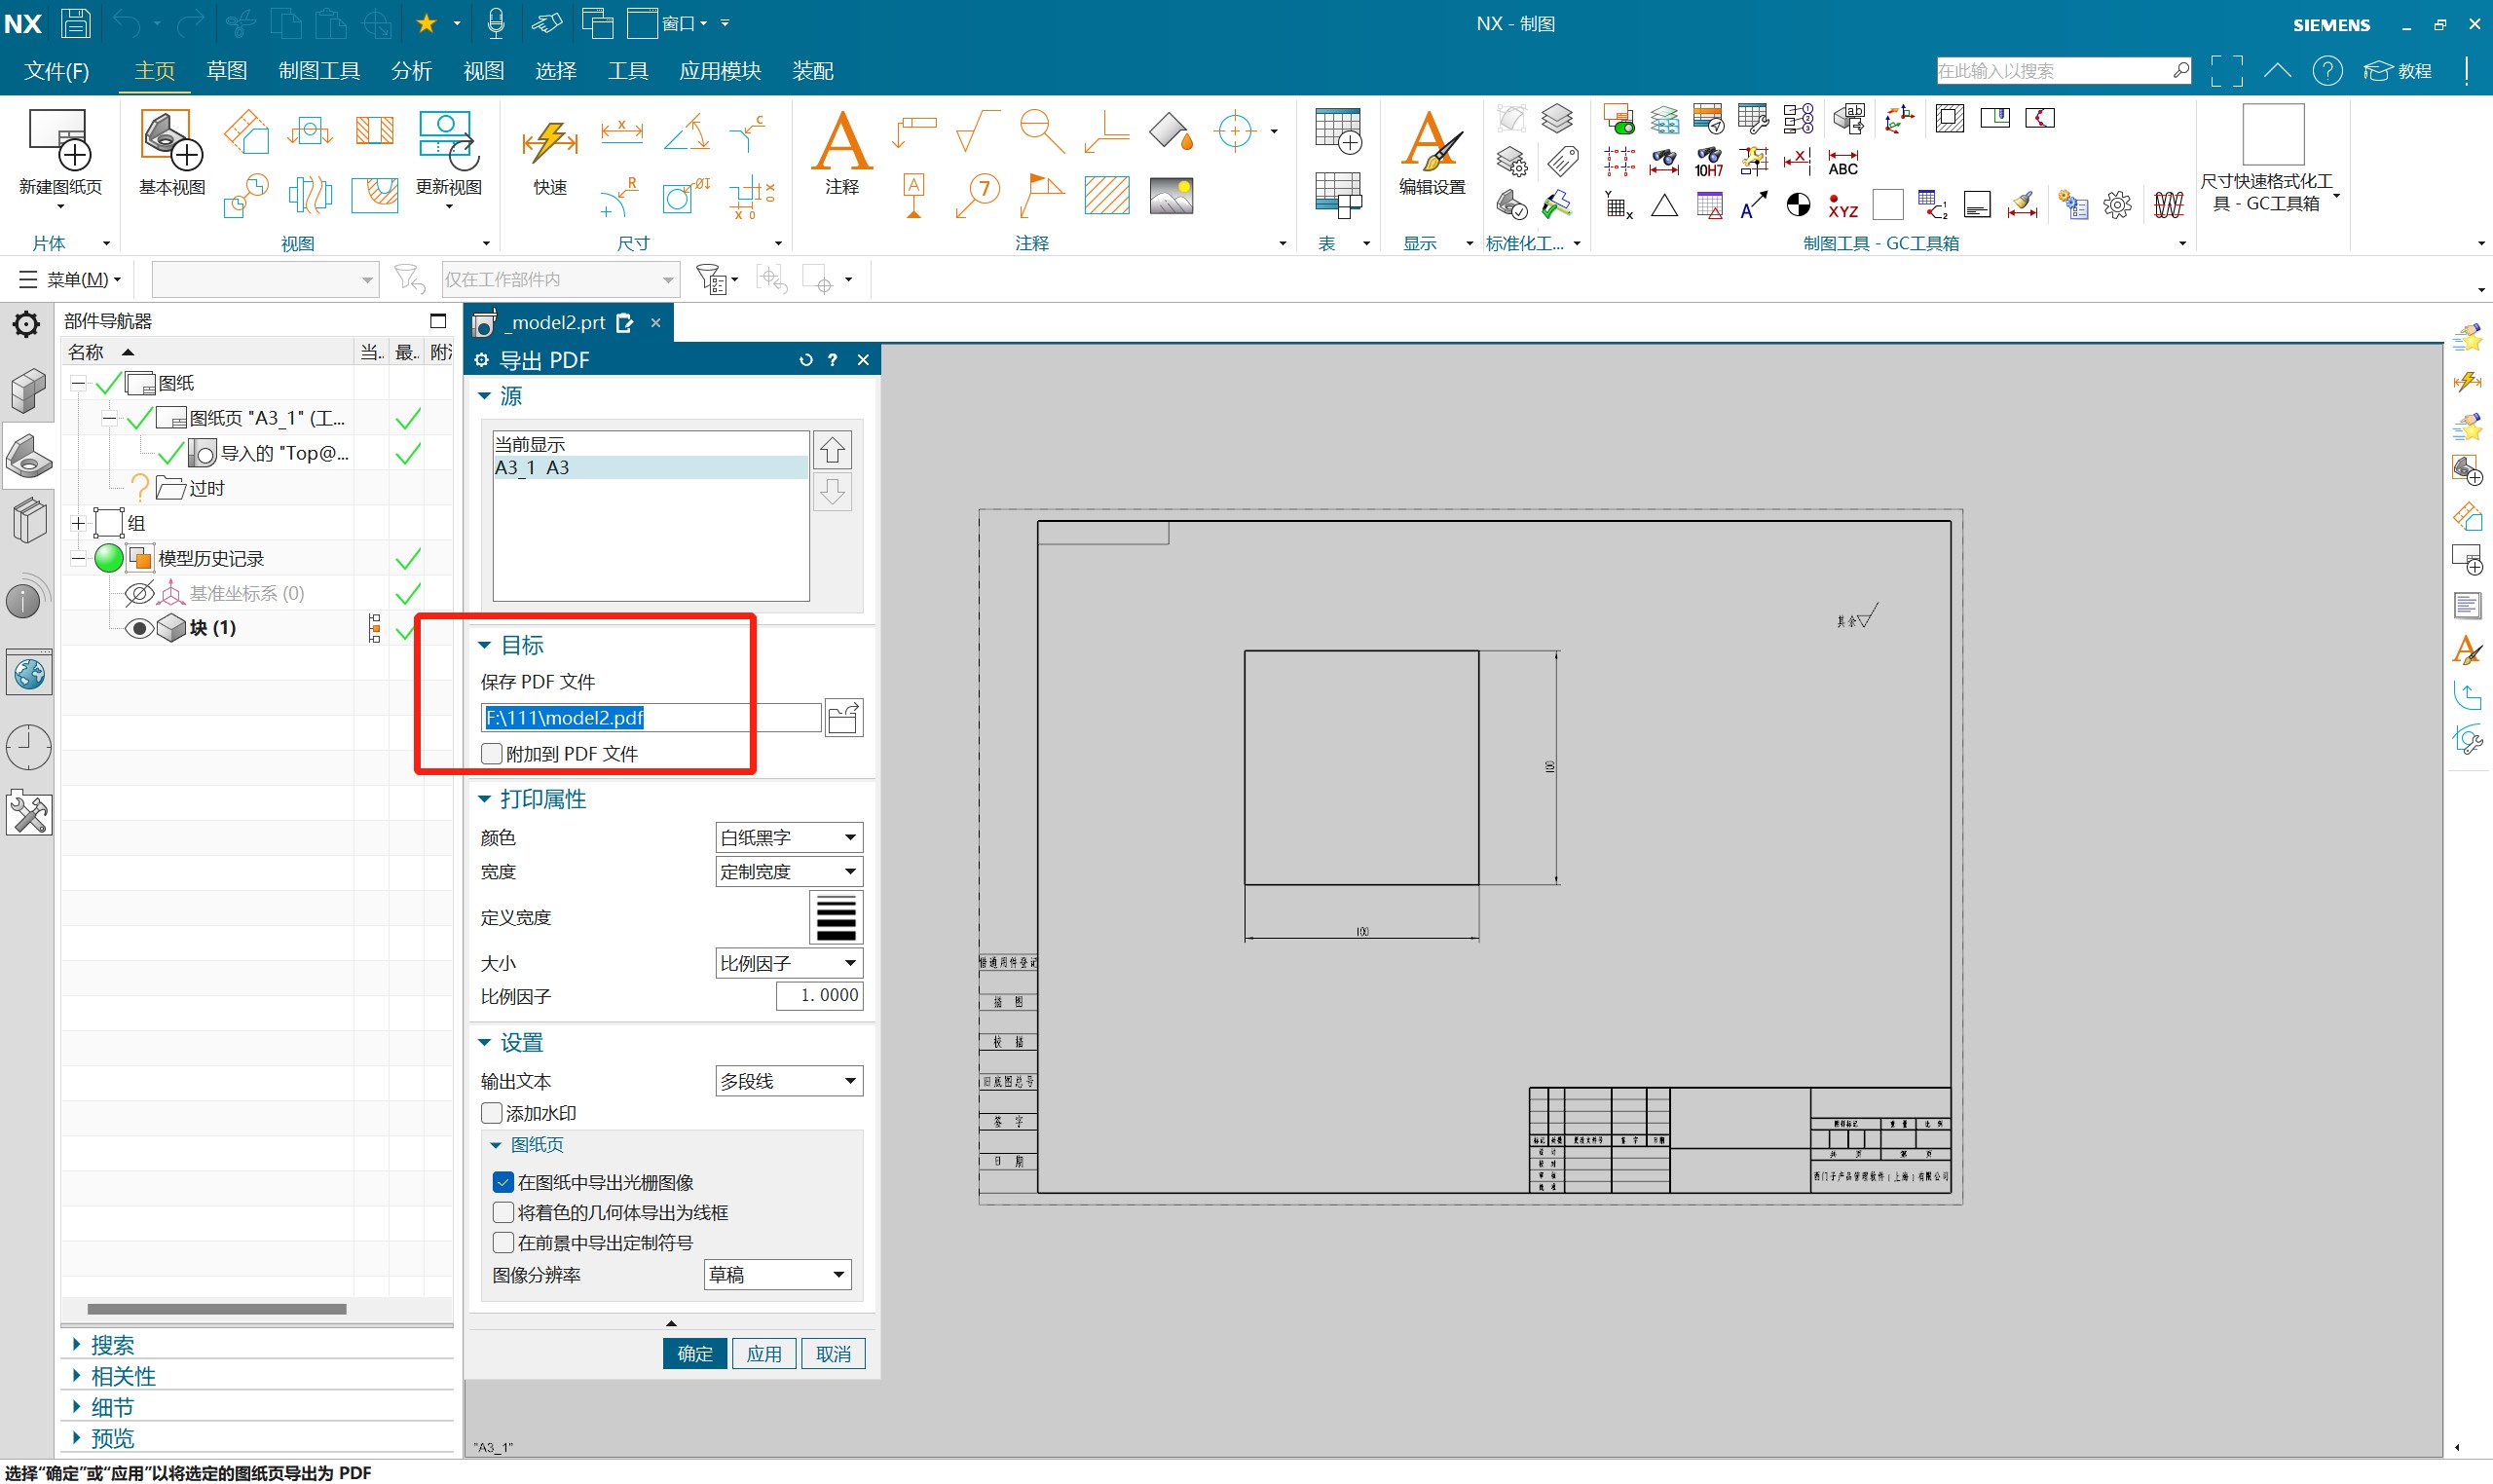Toggle visibility eye of 块 (1)
This screenshot has width=2493, height=1484.
(x=139, y=628)
